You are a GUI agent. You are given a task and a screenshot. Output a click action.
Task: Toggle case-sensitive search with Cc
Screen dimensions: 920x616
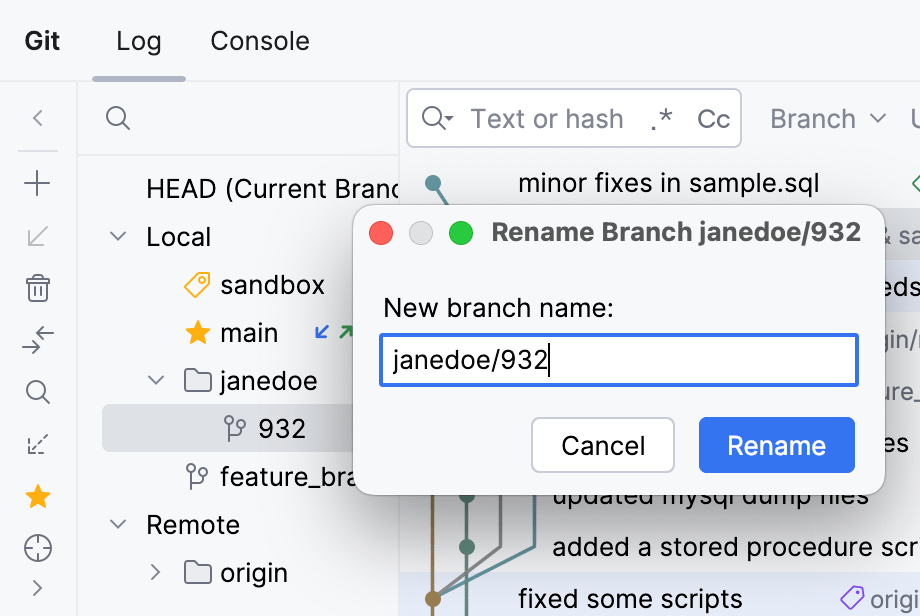click(x=712, y=118)
